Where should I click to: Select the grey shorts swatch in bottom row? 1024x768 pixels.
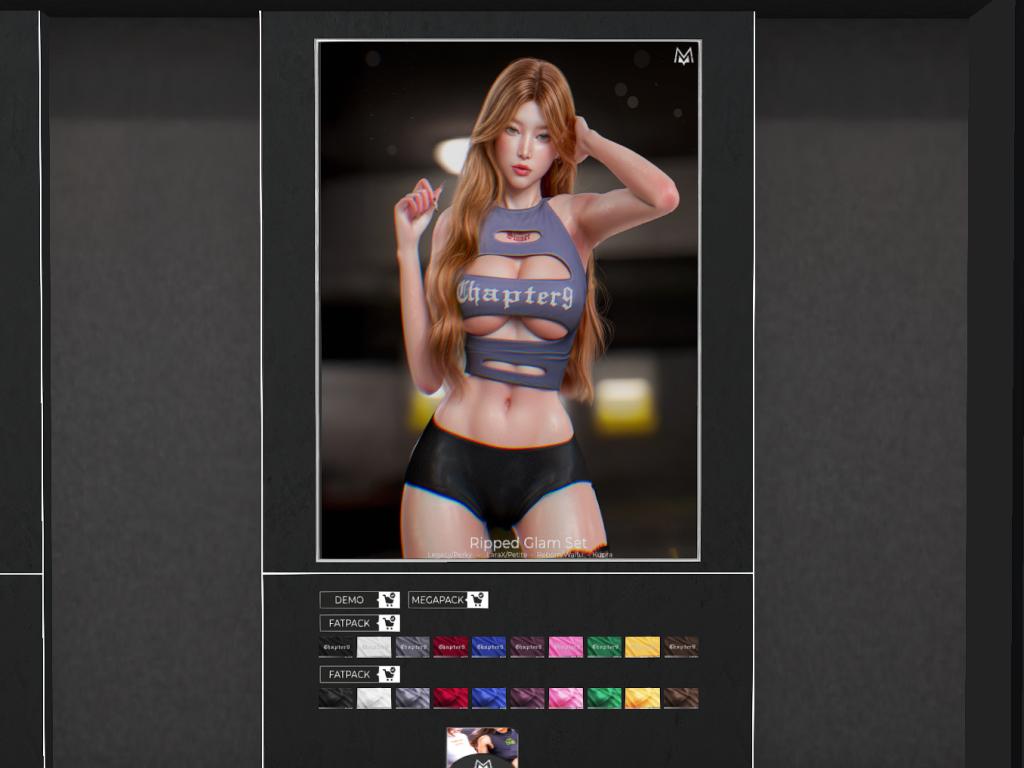pyautogui.click(x=412, y=698)
